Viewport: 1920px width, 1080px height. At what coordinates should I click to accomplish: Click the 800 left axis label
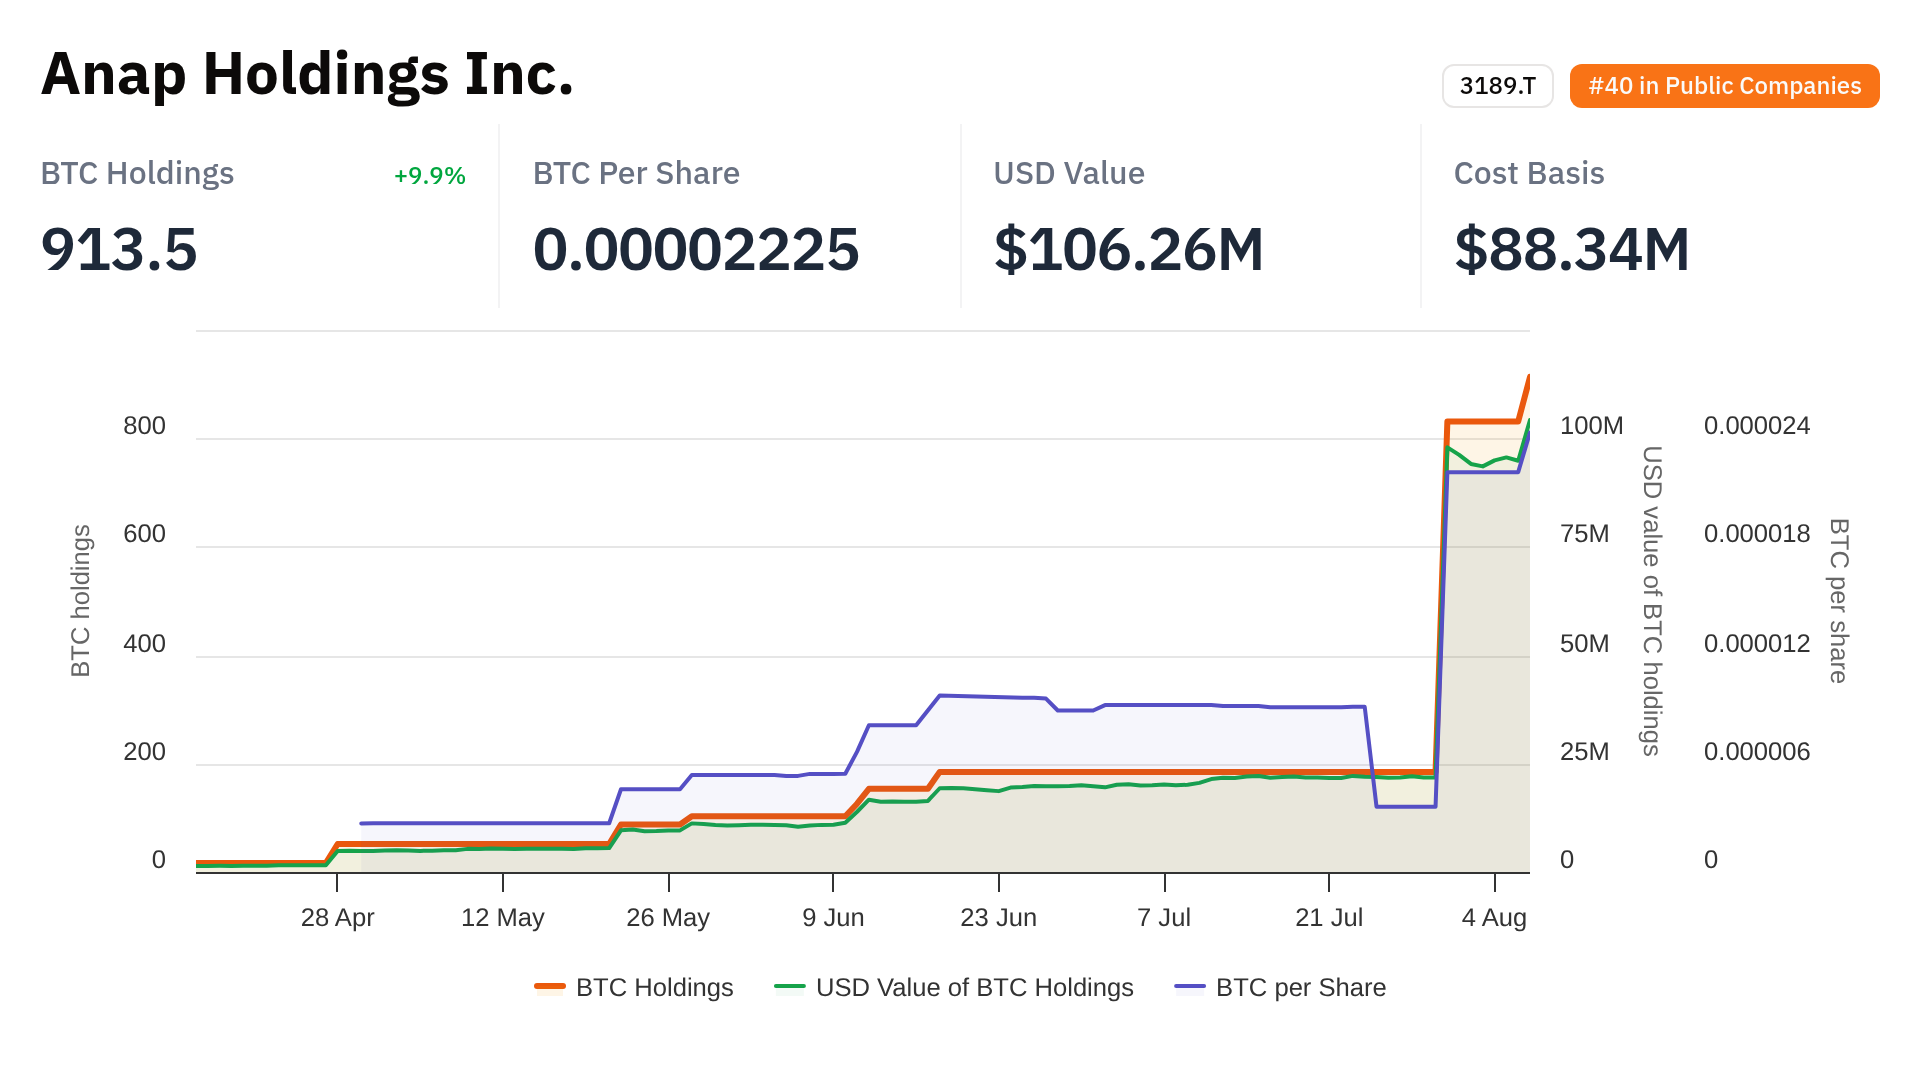click(144, 426)
